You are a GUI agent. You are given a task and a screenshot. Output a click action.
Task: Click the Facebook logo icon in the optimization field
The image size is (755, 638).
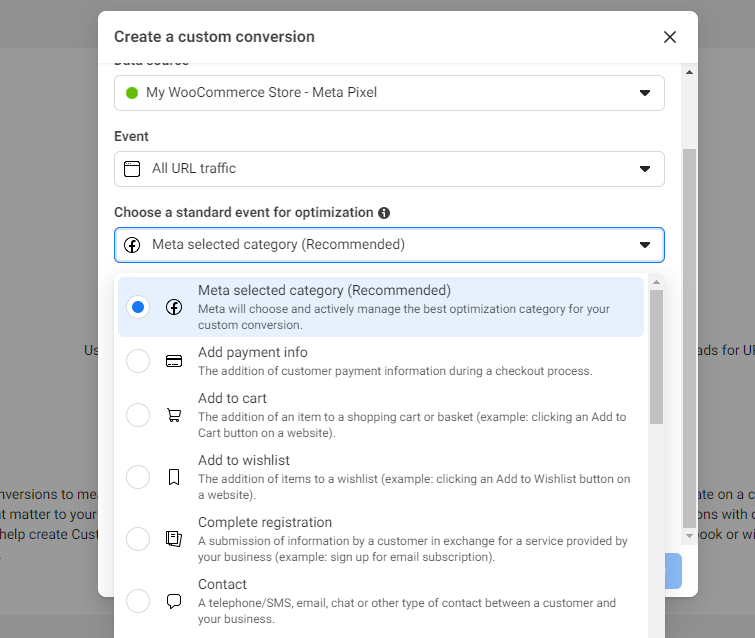tap(132, 245)
